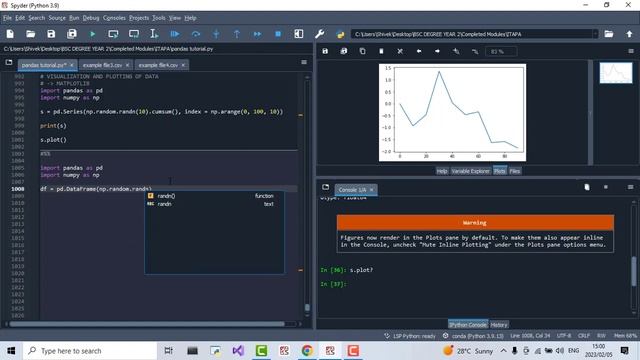Select randn() function autocomplete suggestion

click(x=214, y=196)
